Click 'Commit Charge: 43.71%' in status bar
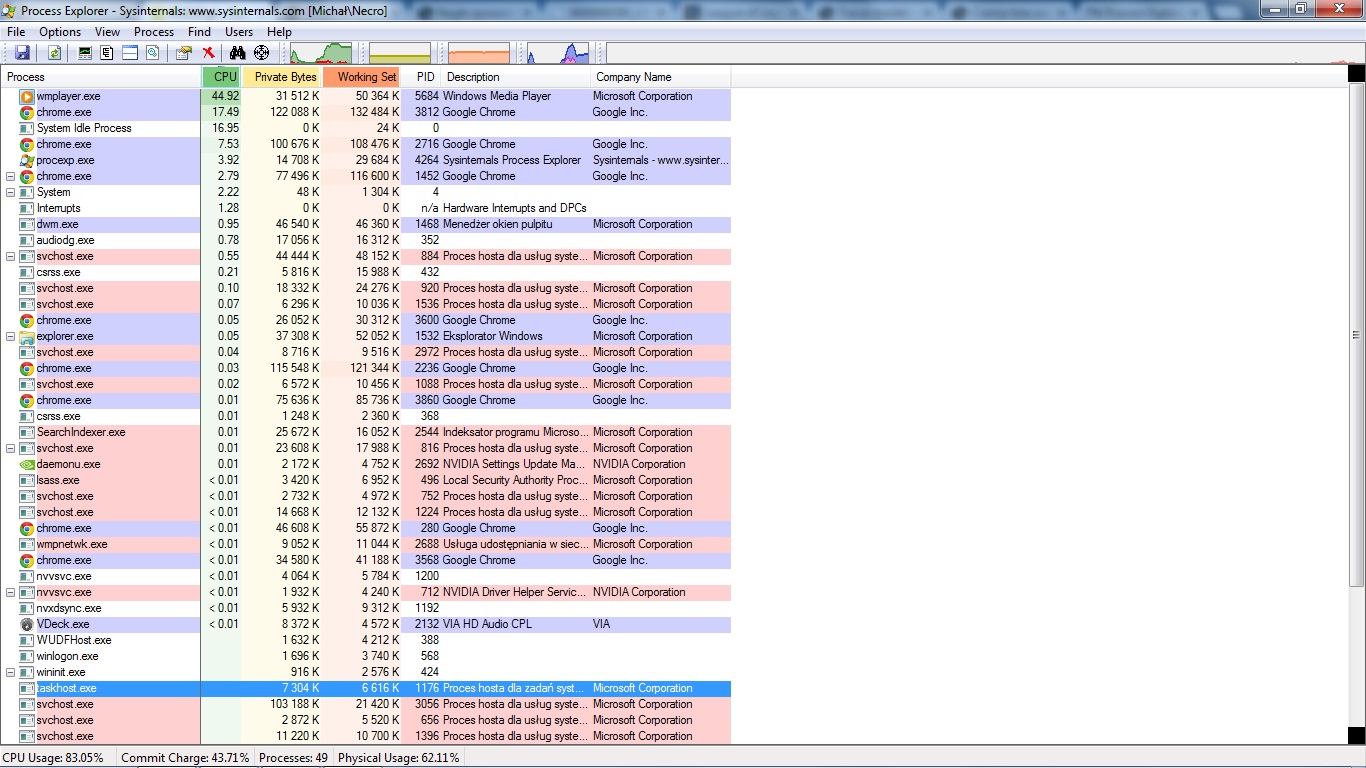The width and height of the screenshot is (1366, 768). (186, 758)
